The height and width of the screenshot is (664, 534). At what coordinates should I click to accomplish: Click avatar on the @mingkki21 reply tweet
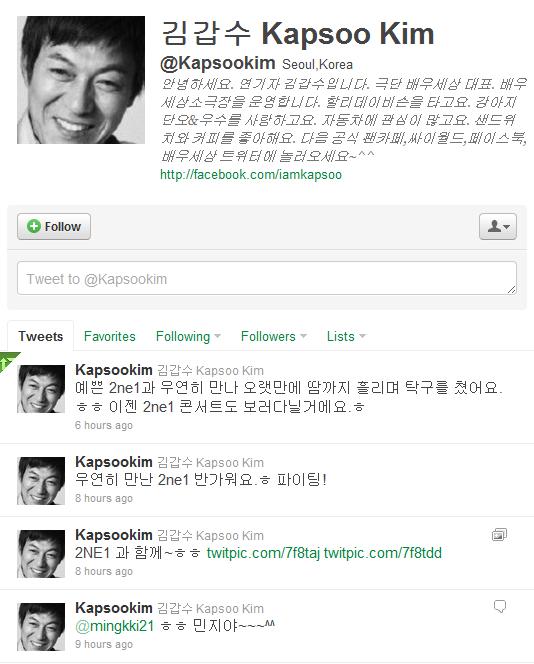click(x=41, y=627)
